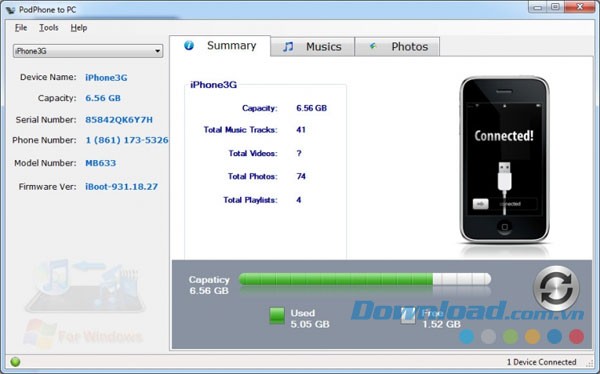Click the green Used legend square
The width and height of the screenshot is (600, 374).
[x=277, y=316]
